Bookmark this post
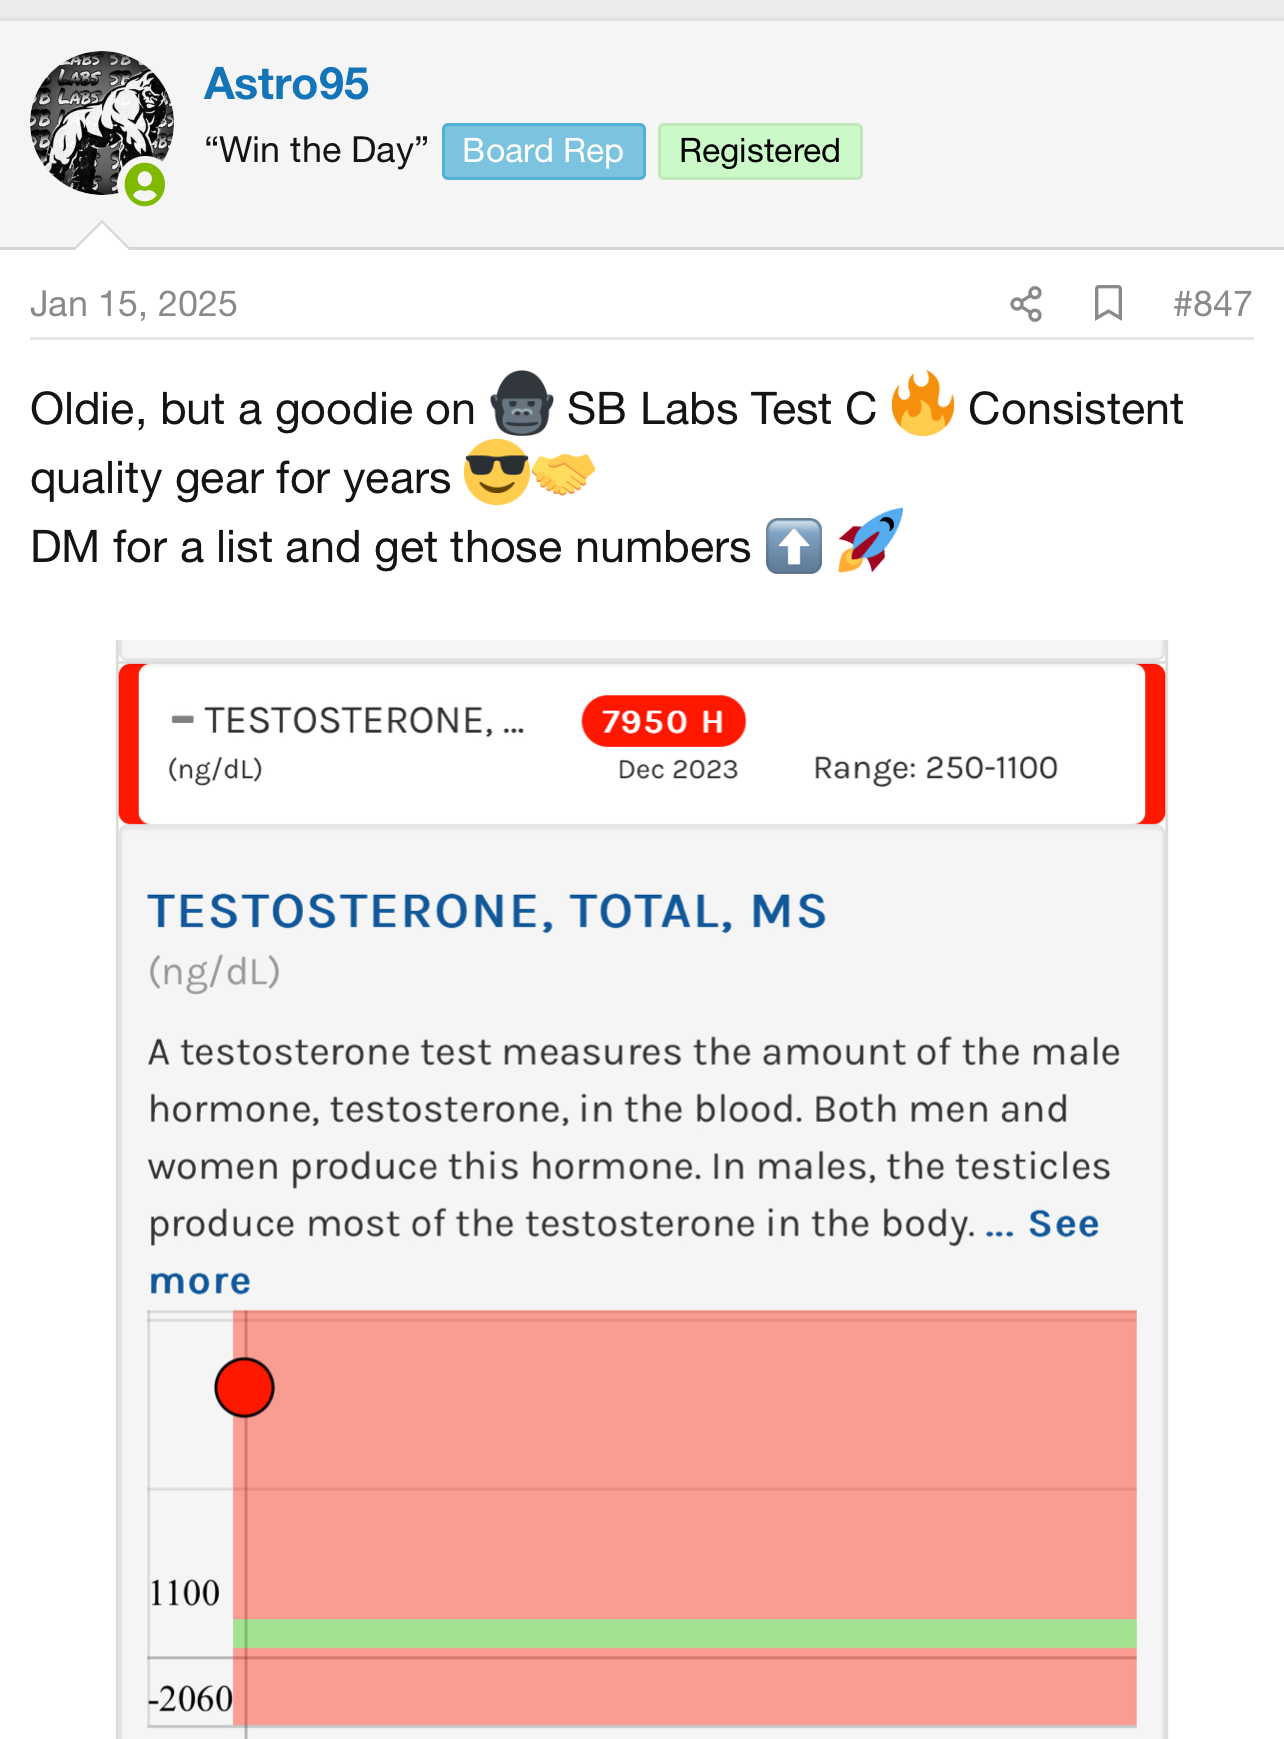 point(1108,303)
